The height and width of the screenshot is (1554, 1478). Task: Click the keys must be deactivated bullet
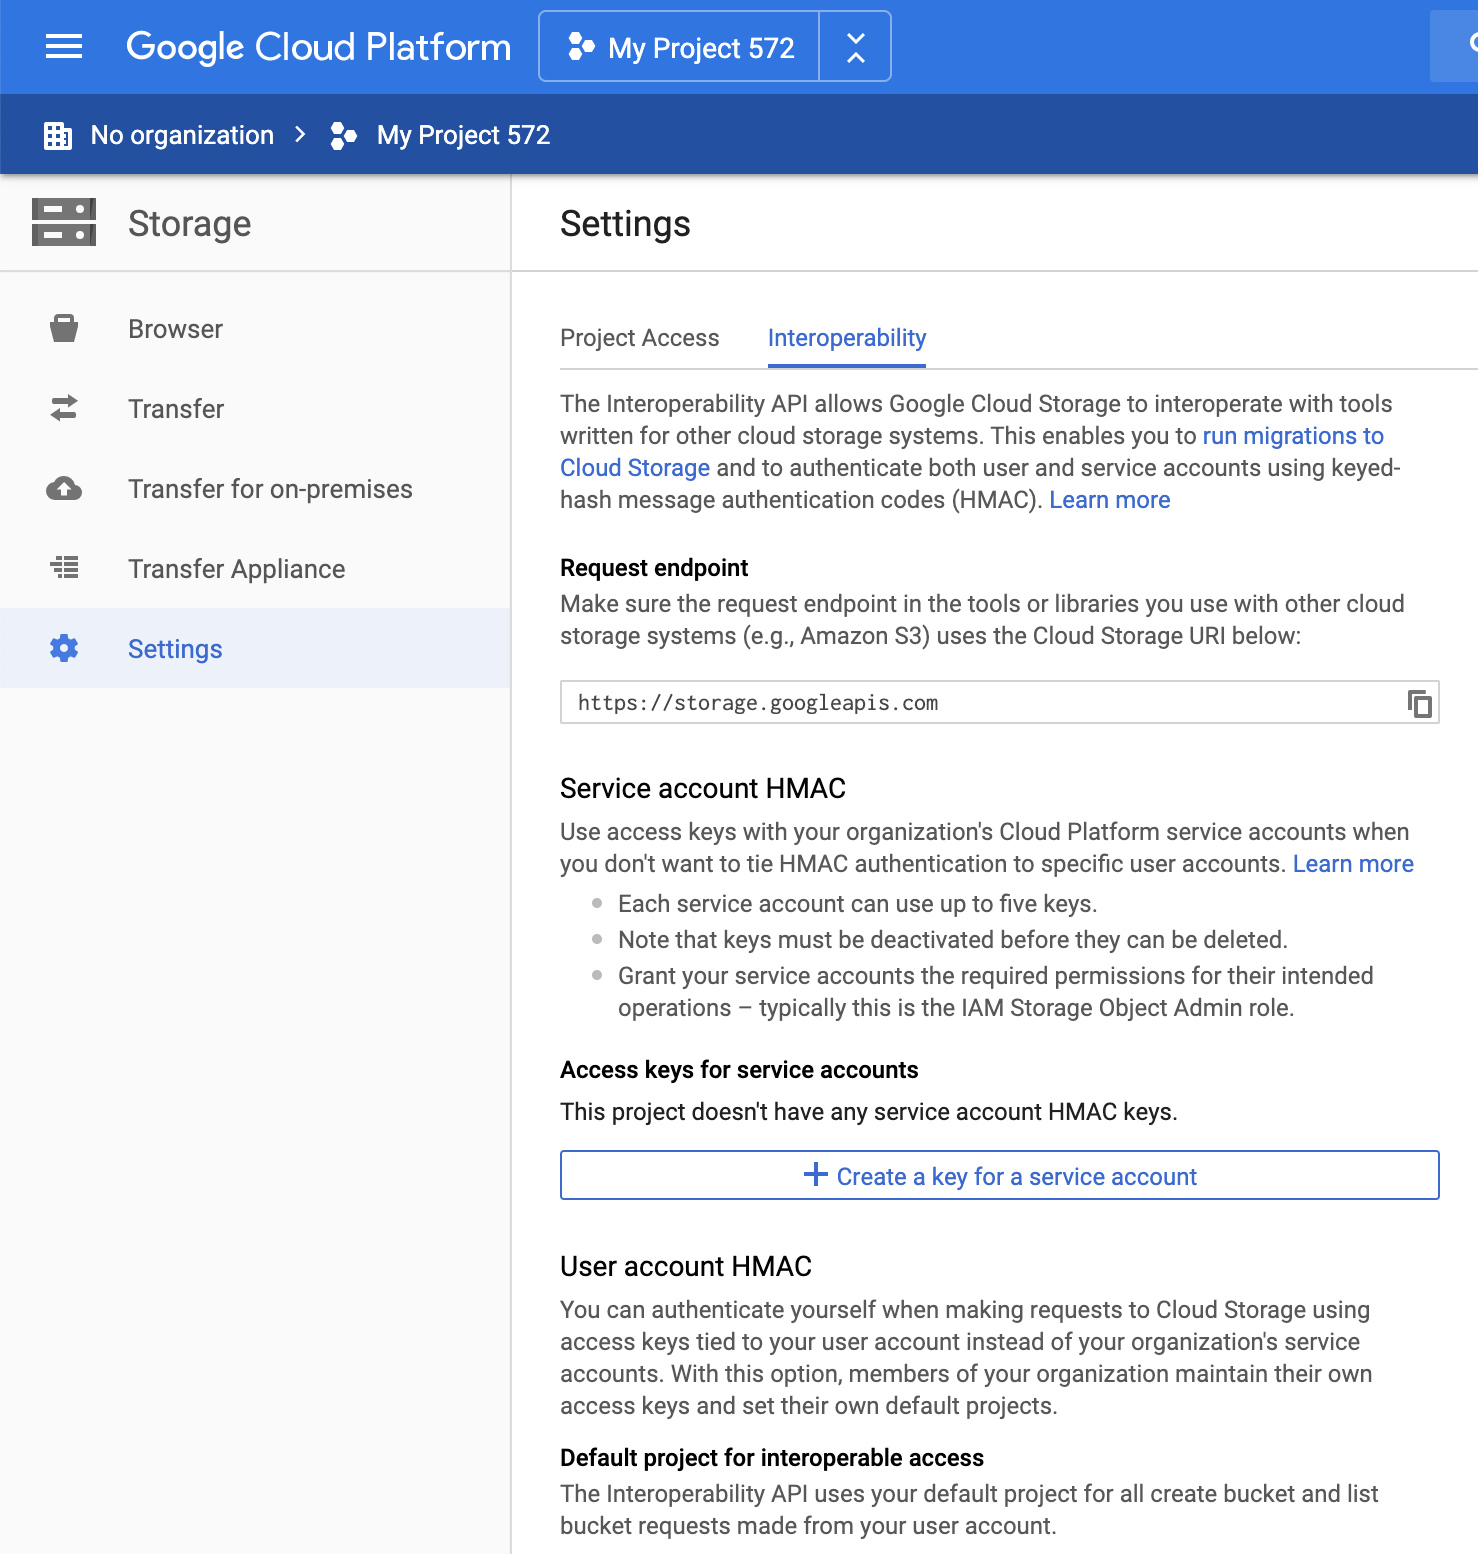[953, 940]
